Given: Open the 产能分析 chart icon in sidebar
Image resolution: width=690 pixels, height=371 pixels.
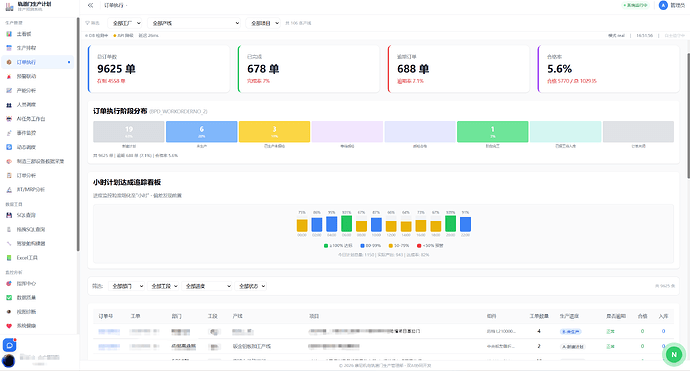Looking at the screenshot, I should click(9, 90).
